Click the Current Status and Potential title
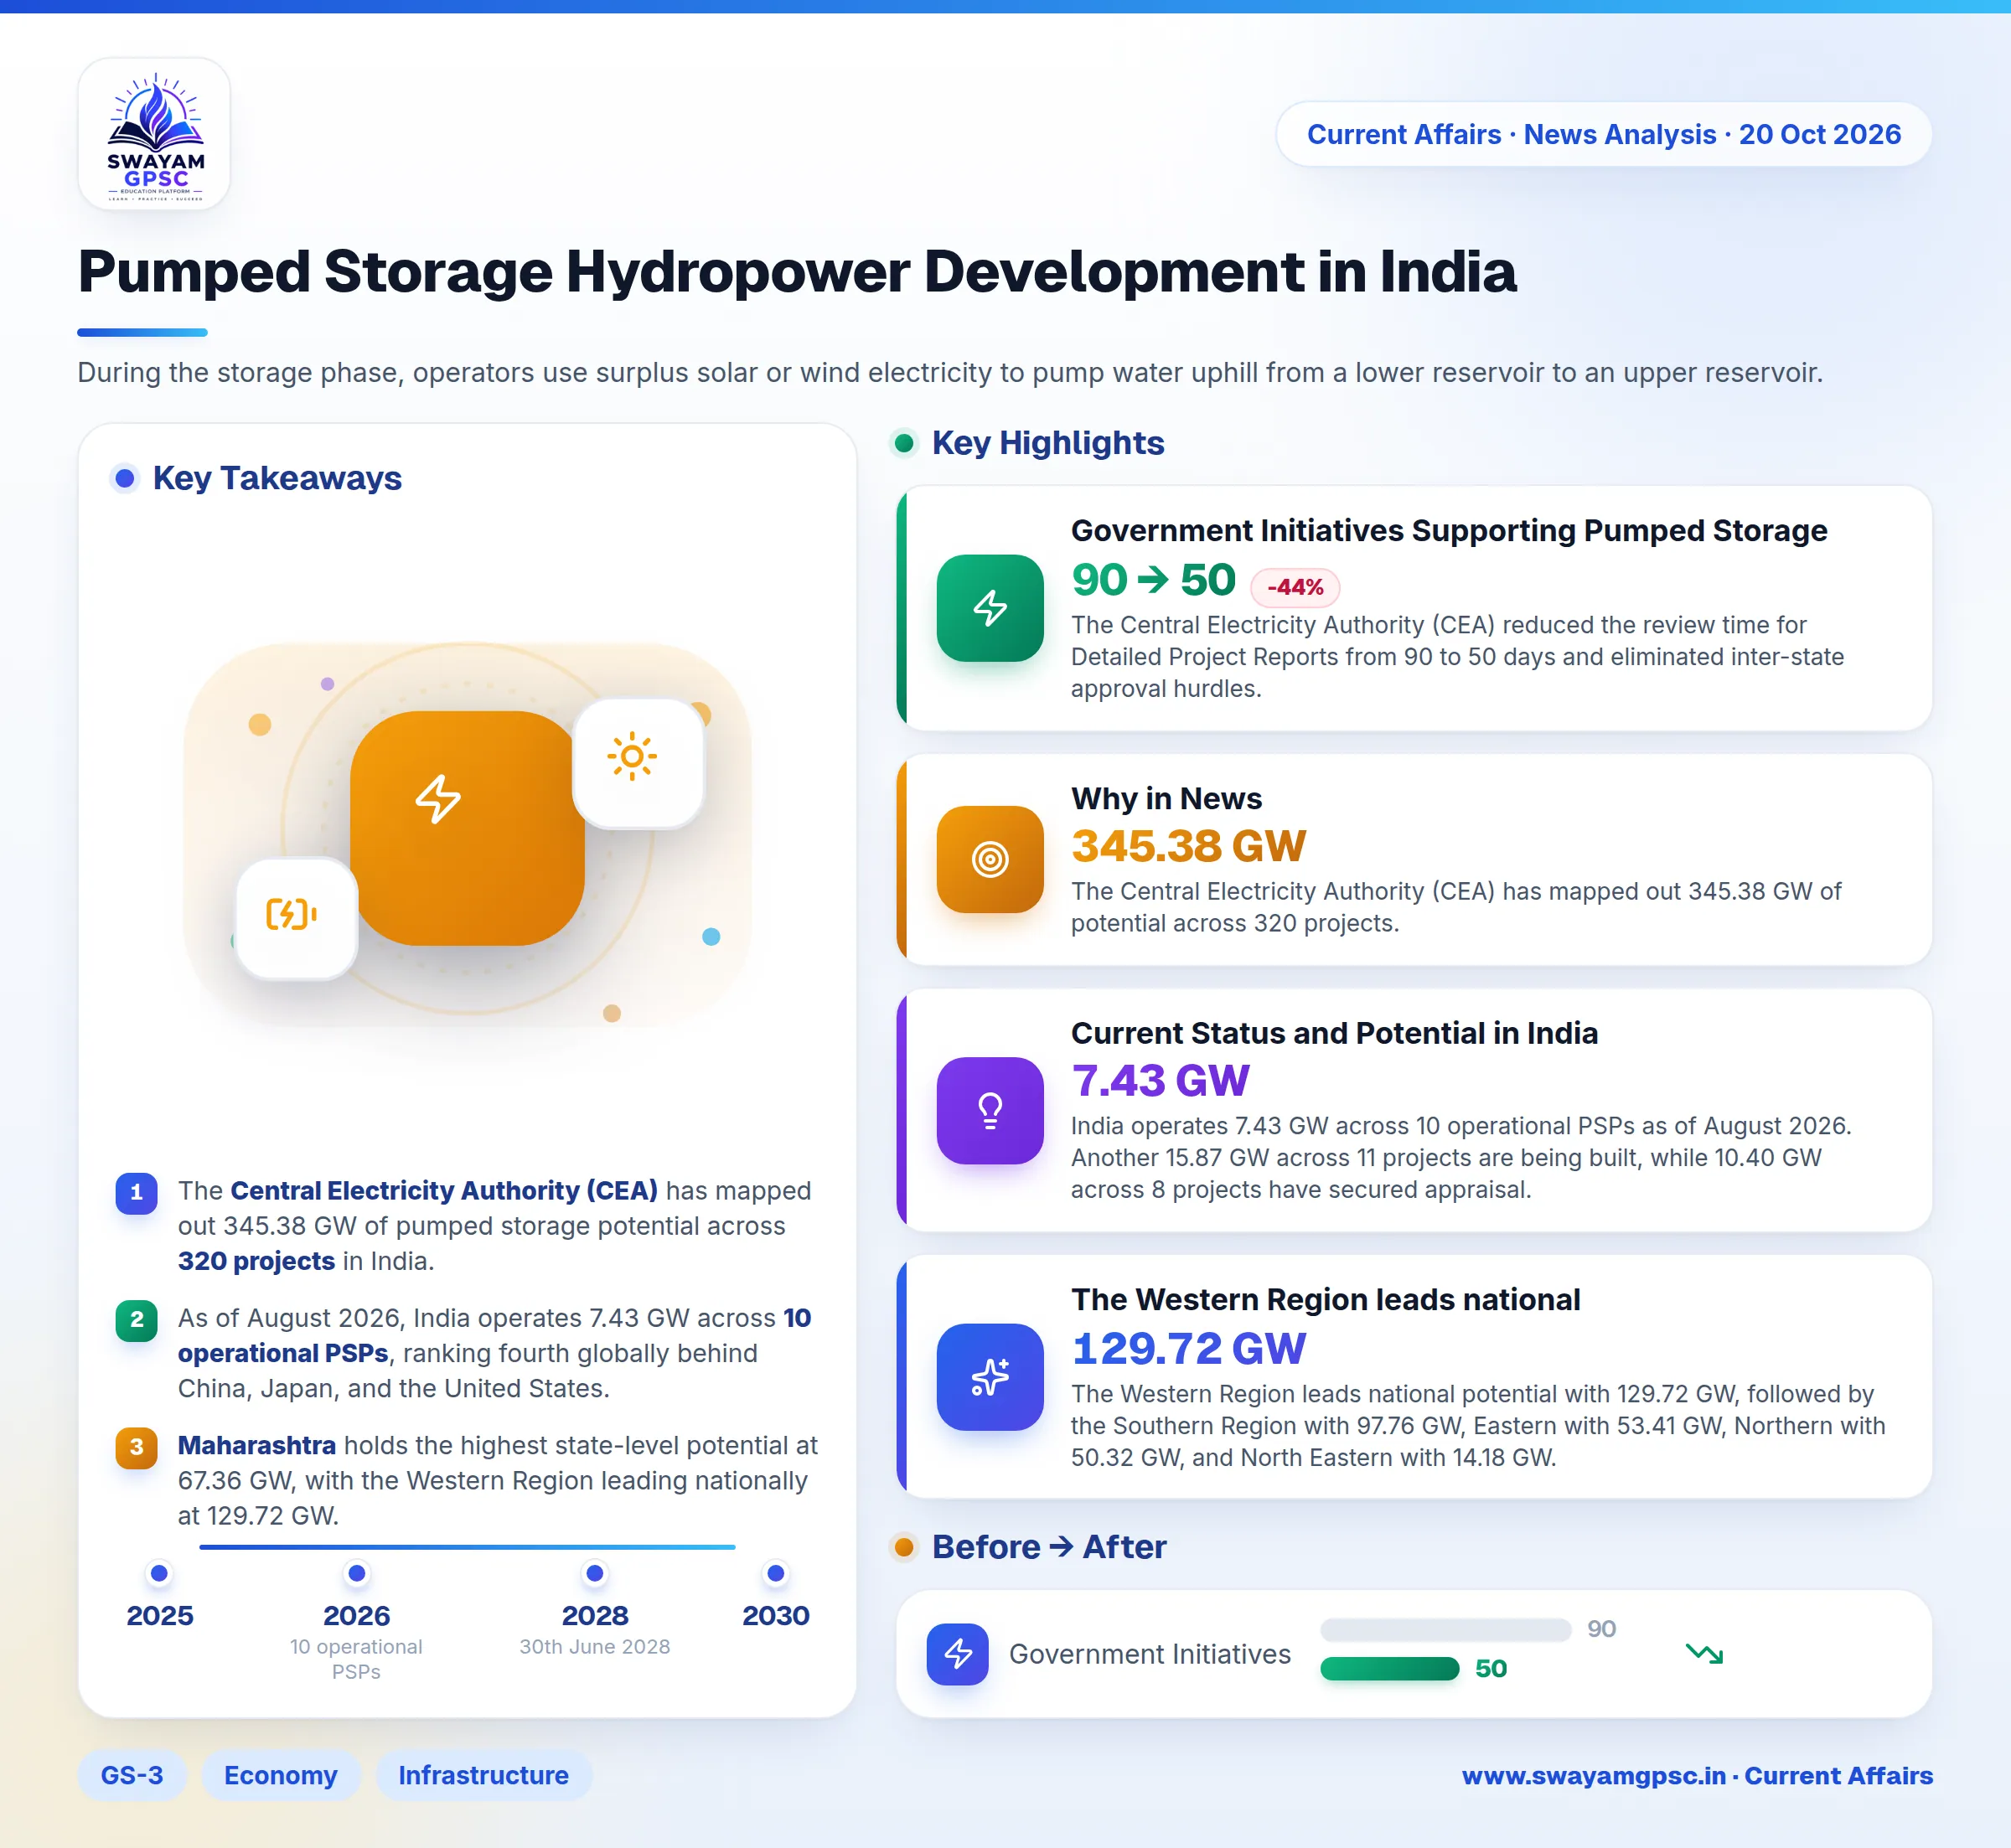 (1334, 1033)
